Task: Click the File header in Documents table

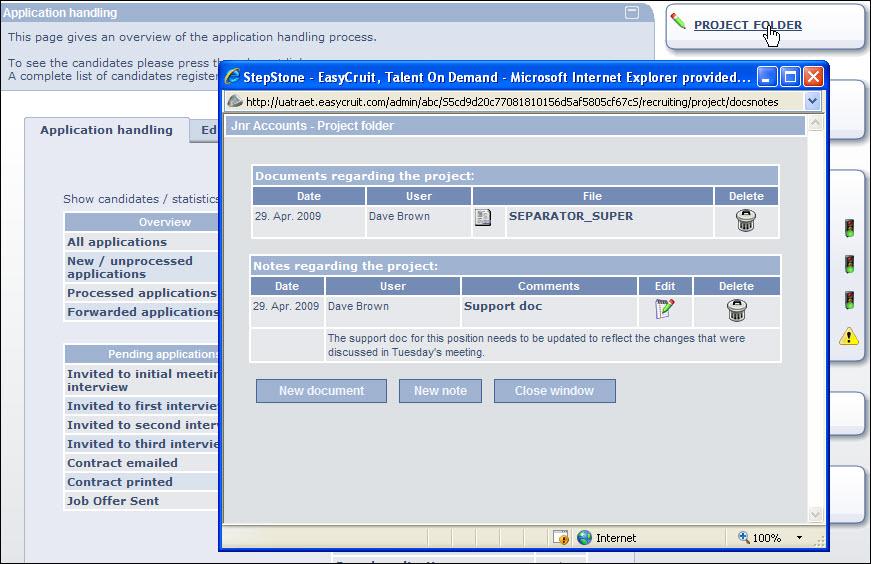Action: [x=592, y=196]
